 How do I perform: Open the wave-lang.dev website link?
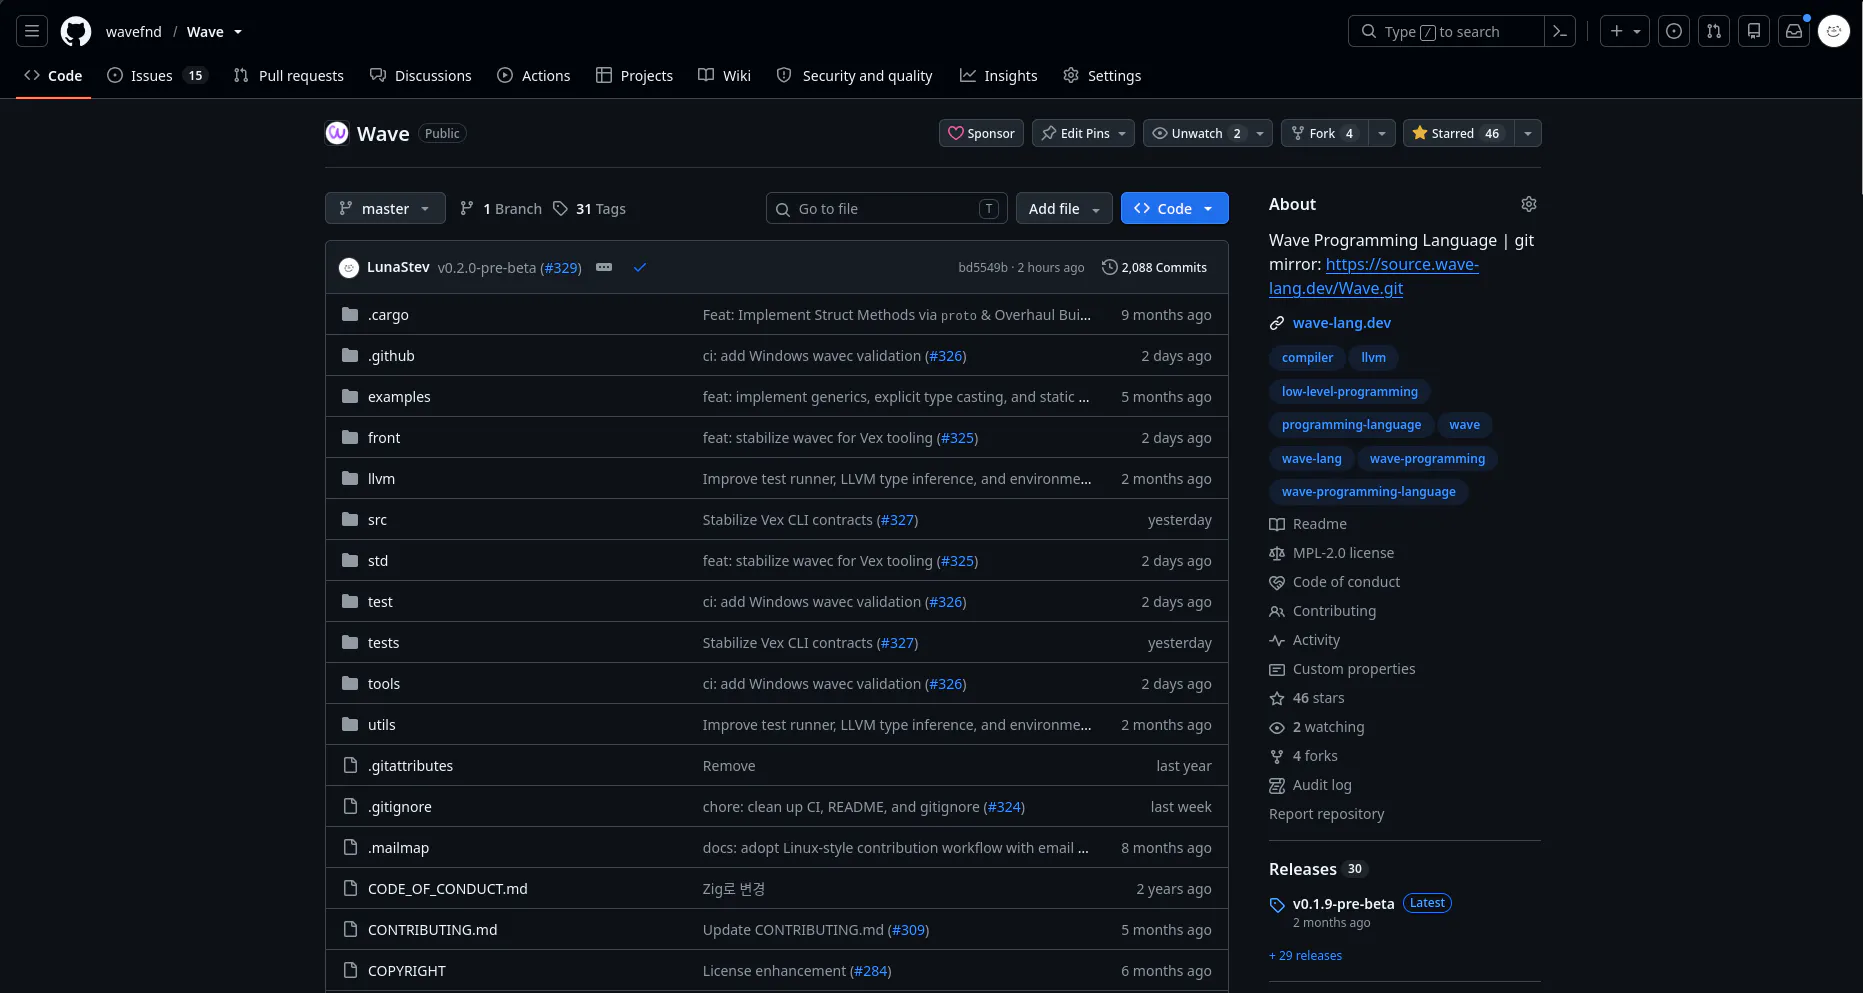pyautogui.click(x=1341, y=323)
